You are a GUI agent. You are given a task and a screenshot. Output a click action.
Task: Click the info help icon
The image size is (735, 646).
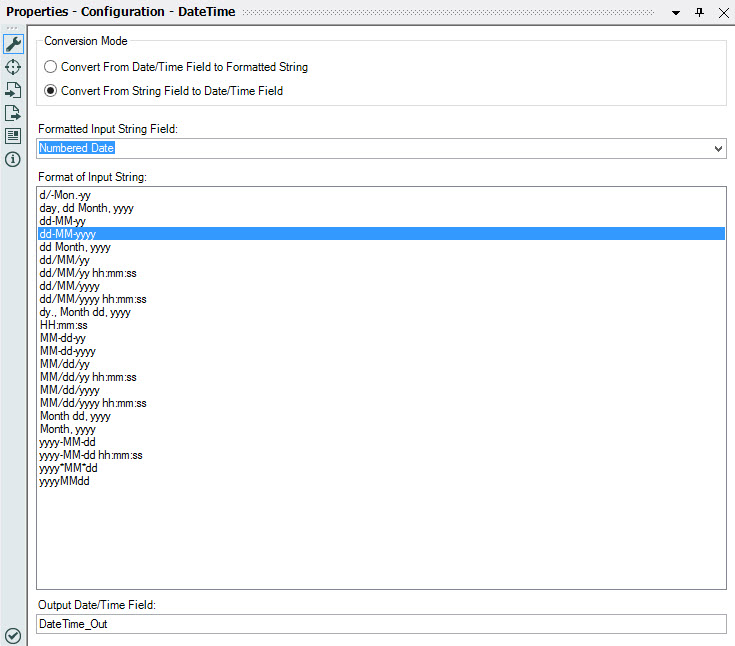13,159
